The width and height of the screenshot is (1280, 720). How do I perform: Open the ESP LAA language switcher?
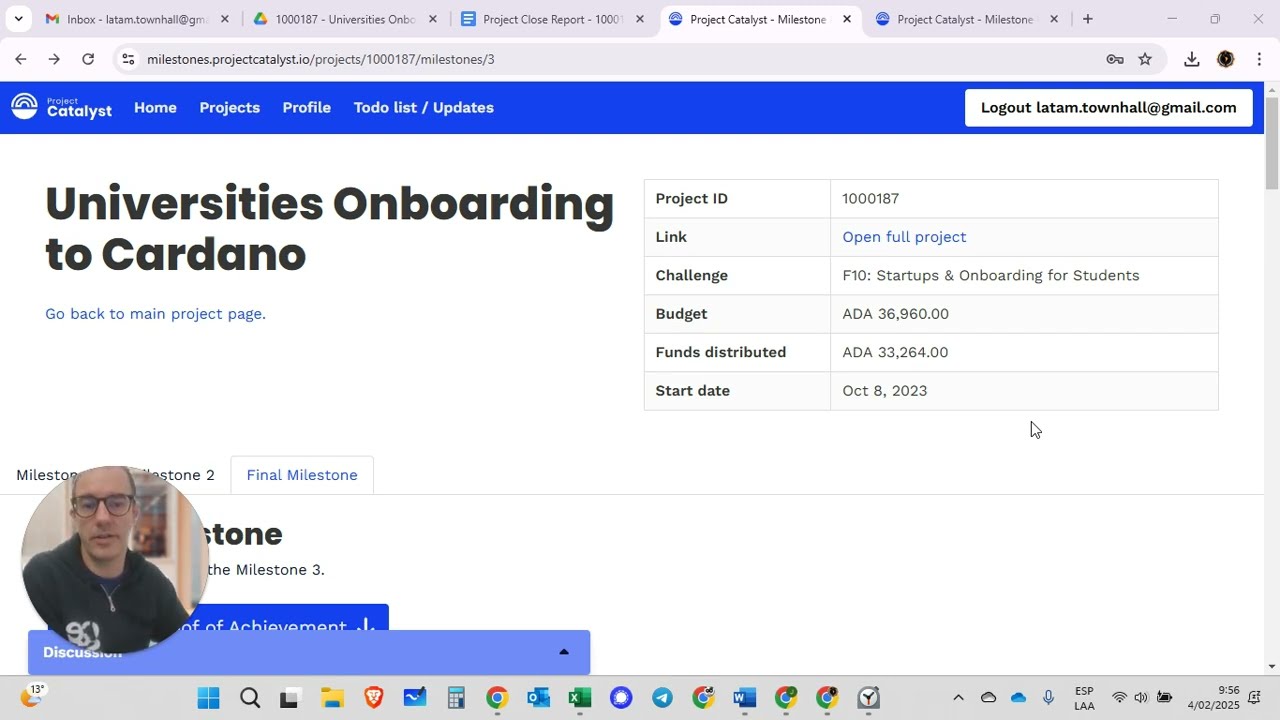[x=1084, y=697]
